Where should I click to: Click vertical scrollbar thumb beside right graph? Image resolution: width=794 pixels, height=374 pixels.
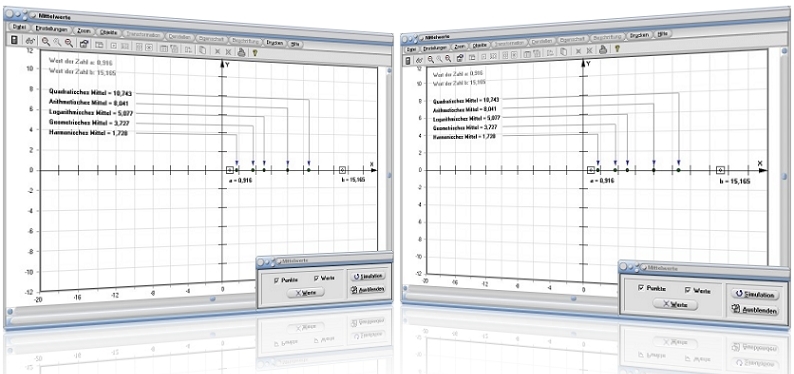784,176
